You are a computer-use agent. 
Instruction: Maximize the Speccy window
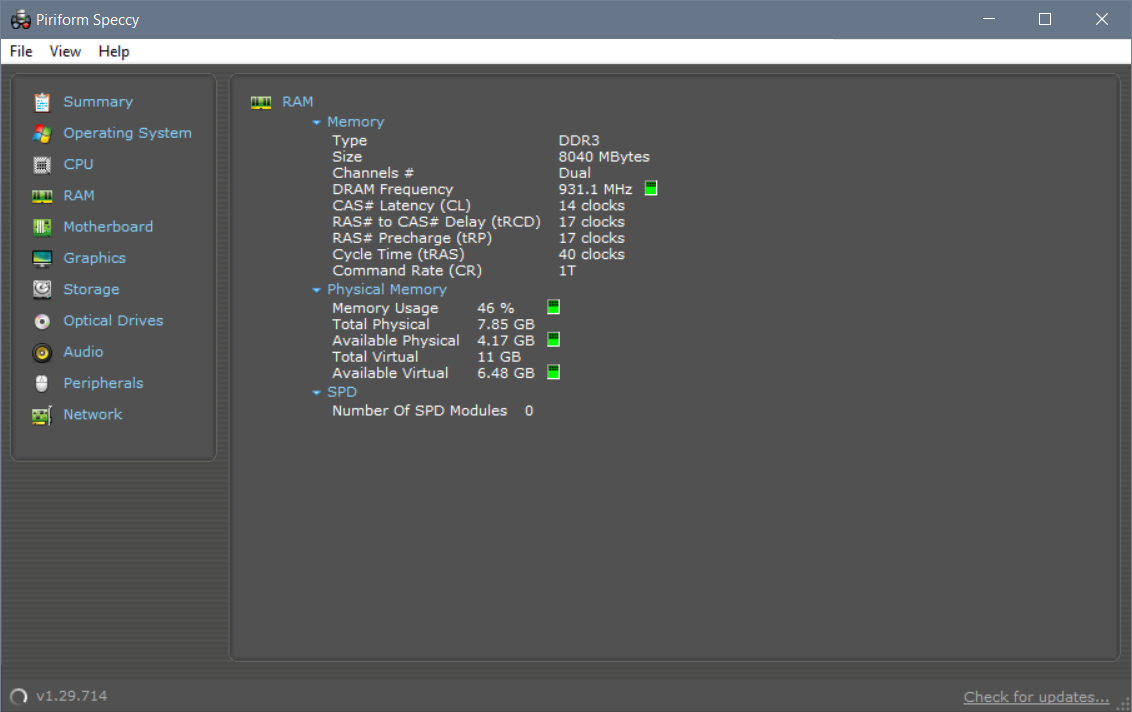[1045, 19]
